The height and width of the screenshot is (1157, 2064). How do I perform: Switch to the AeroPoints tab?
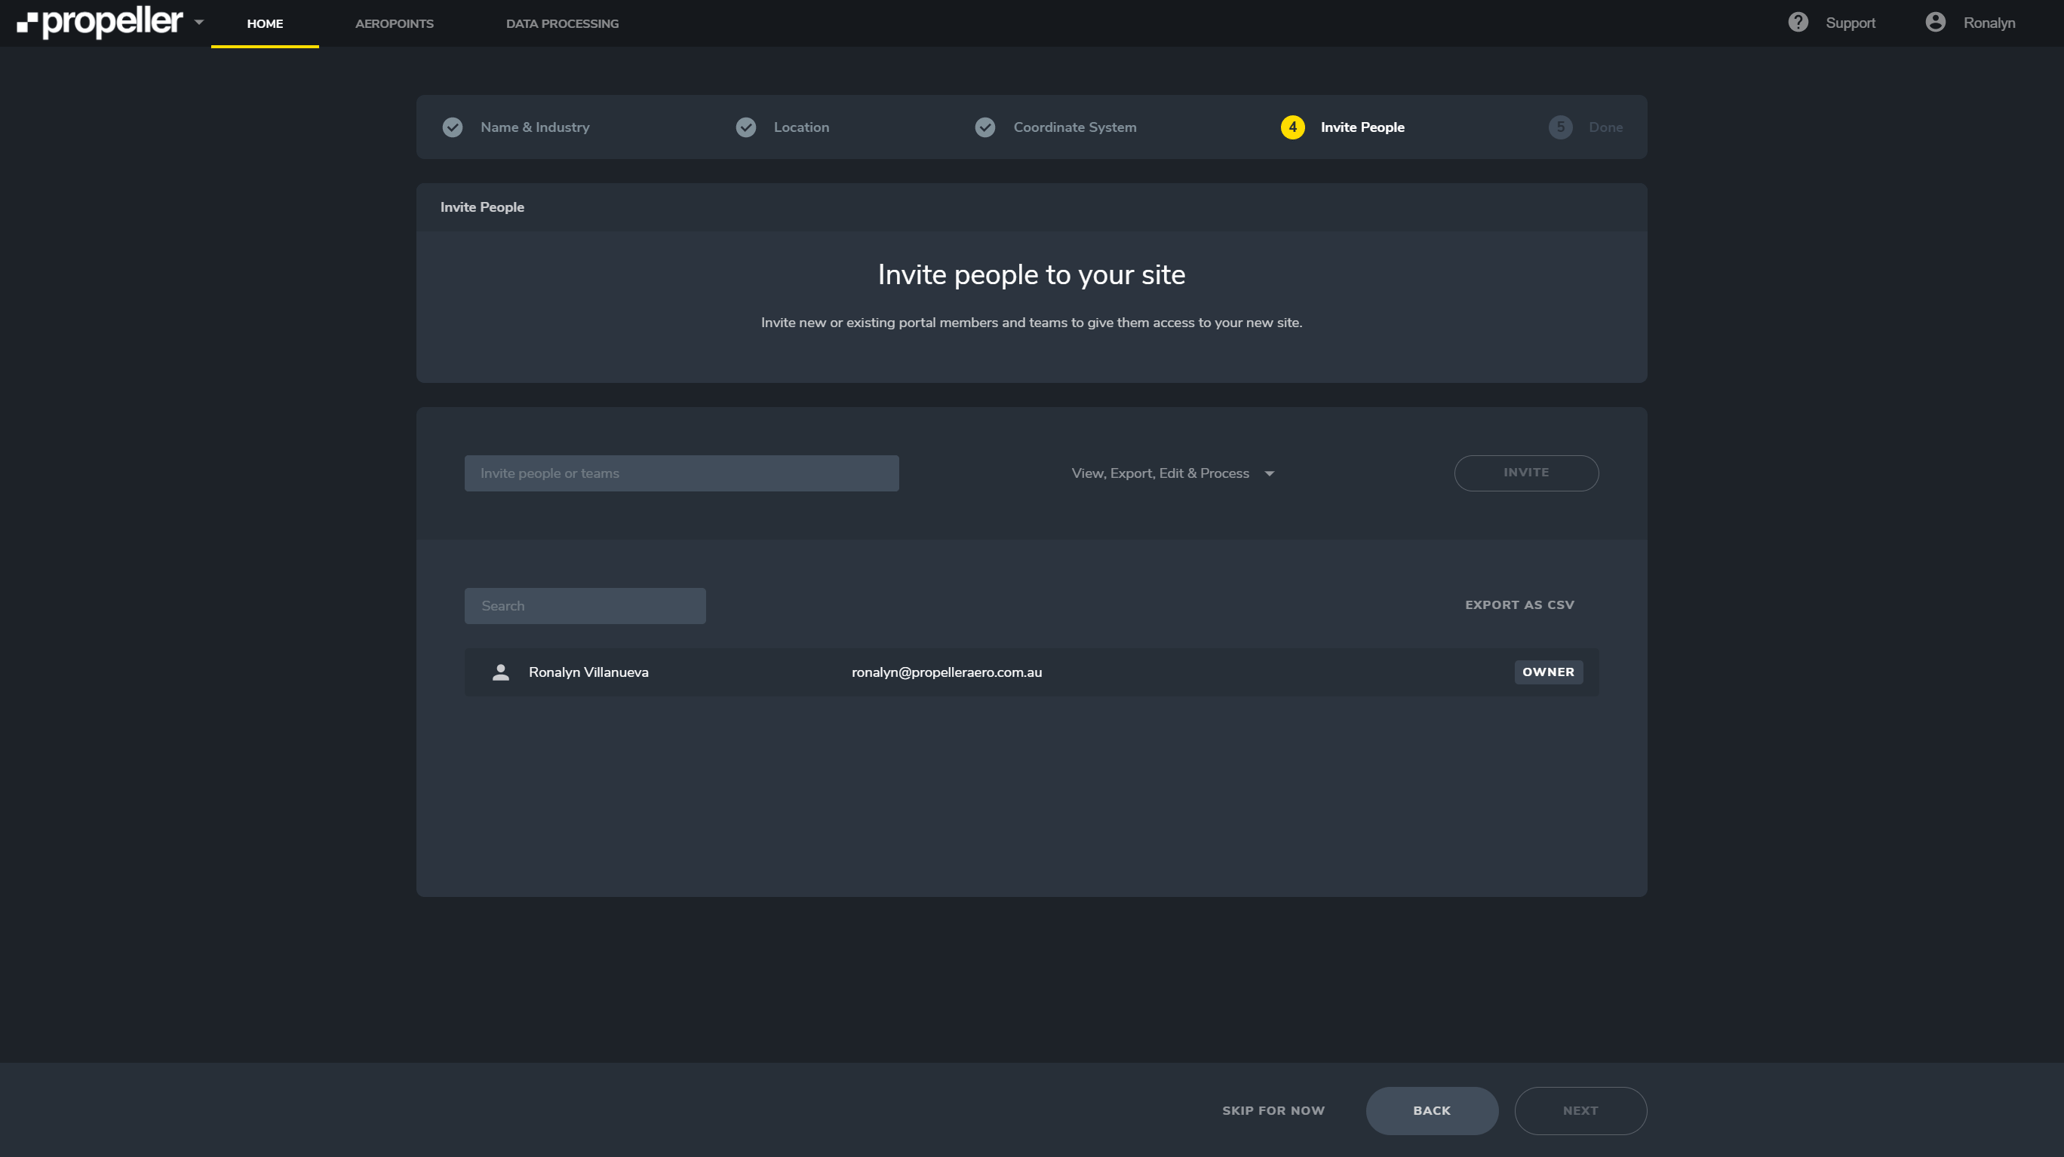pos(394,23)
